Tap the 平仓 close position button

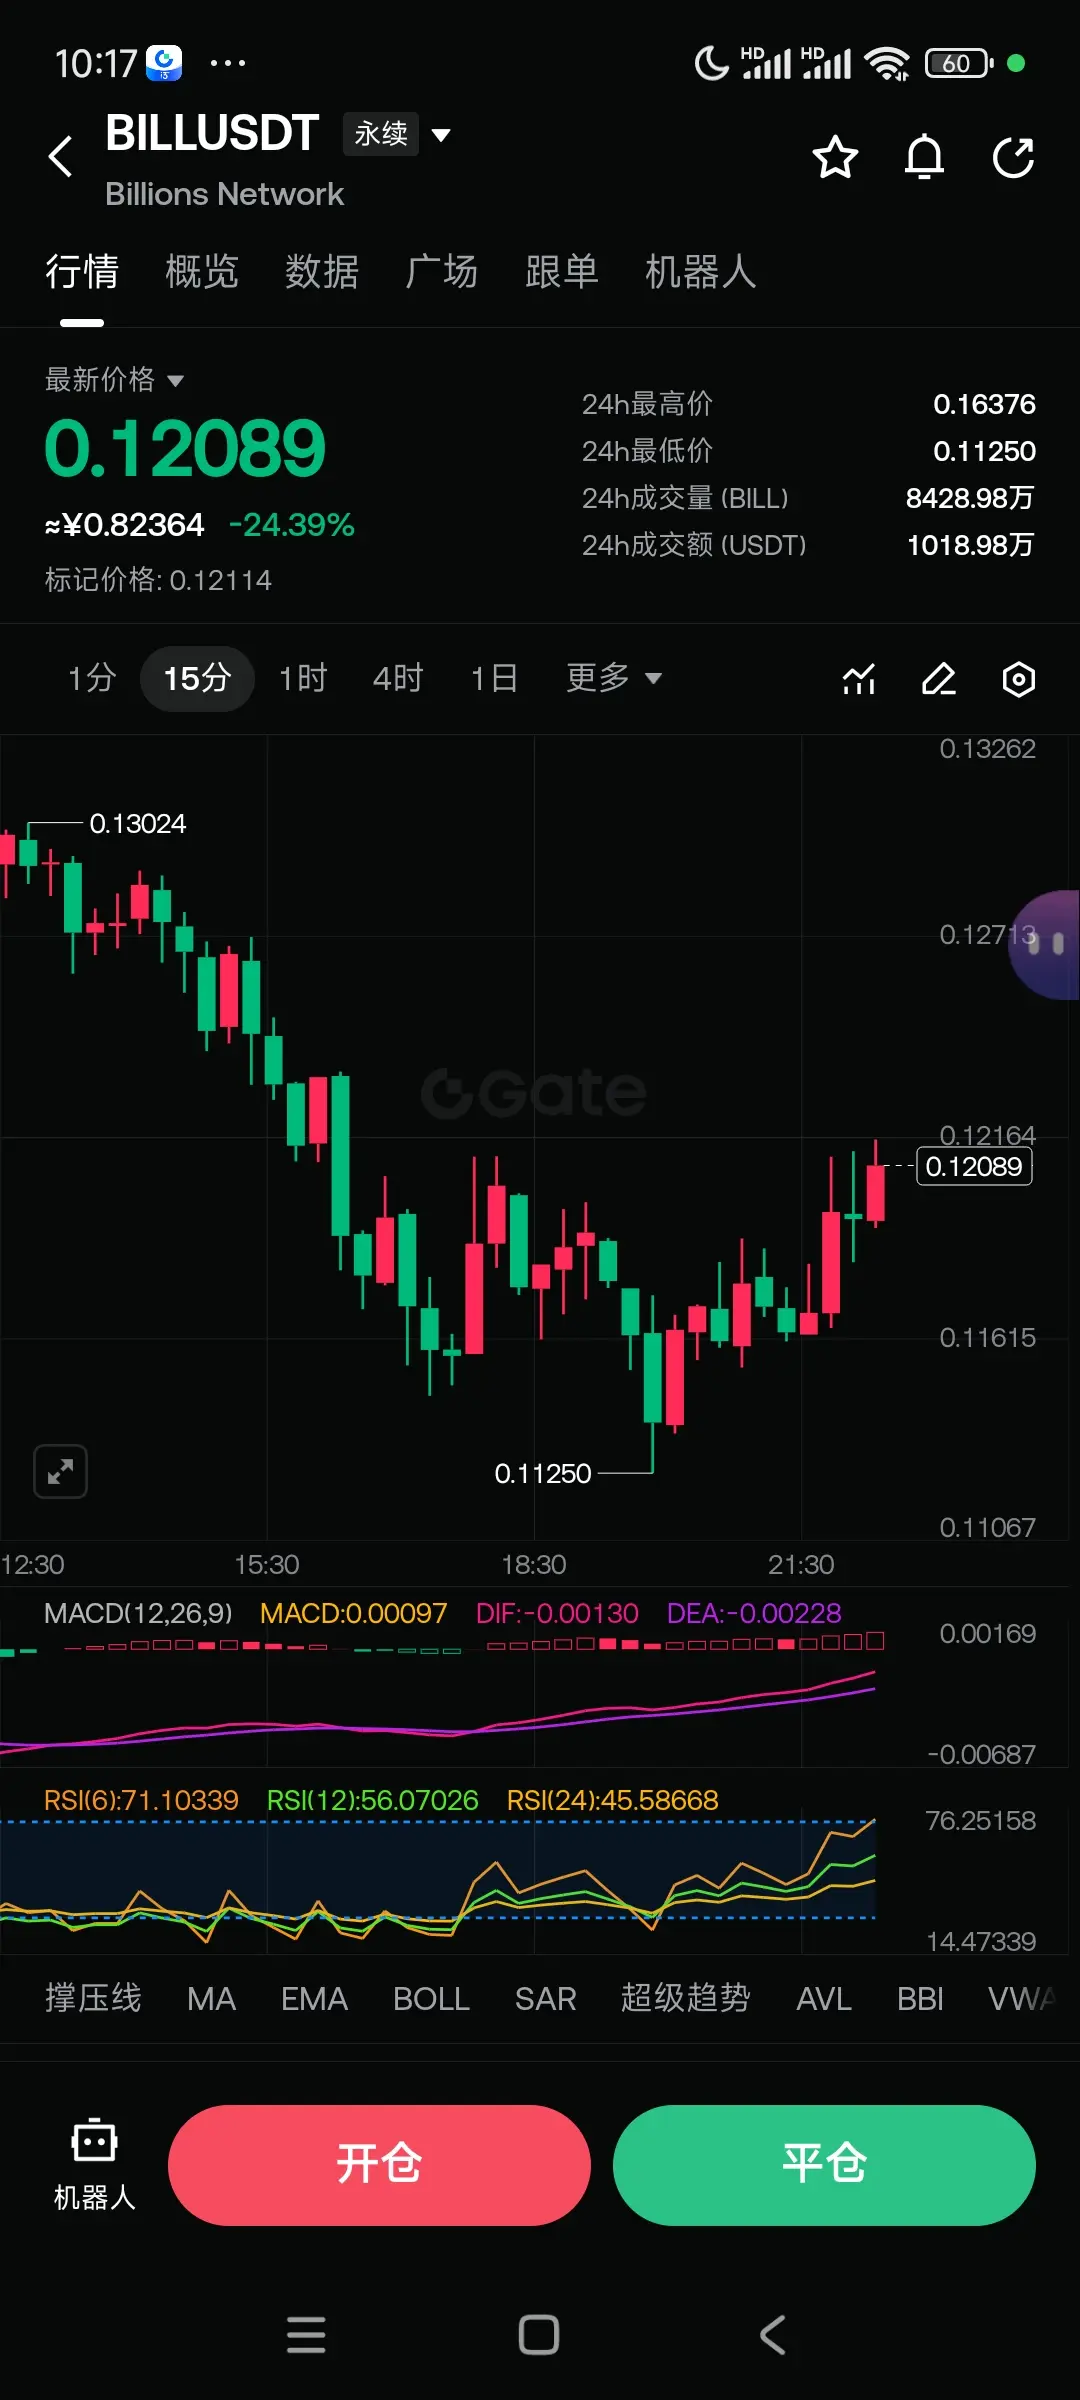pos(824,2165)
